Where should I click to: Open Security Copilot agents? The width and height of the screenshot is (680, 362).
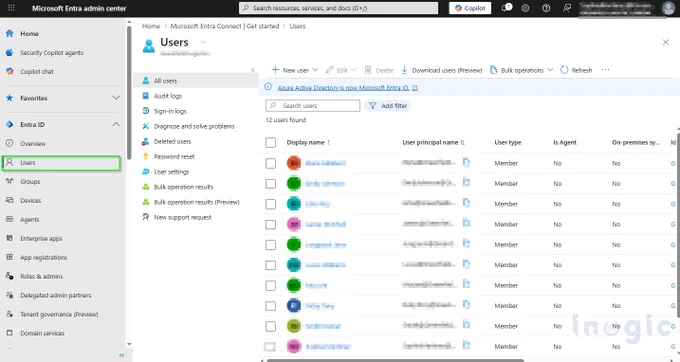[52, 52]
